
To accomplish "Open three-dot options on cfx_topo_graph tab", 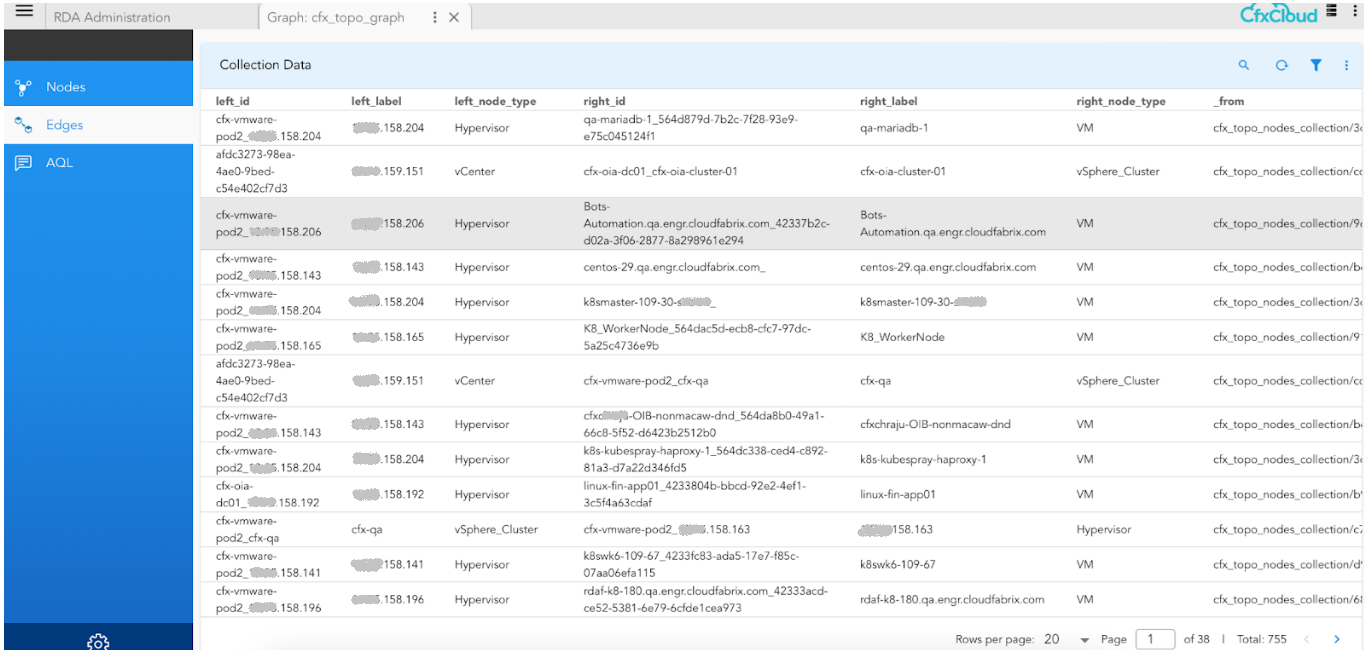I will point(433,17).
